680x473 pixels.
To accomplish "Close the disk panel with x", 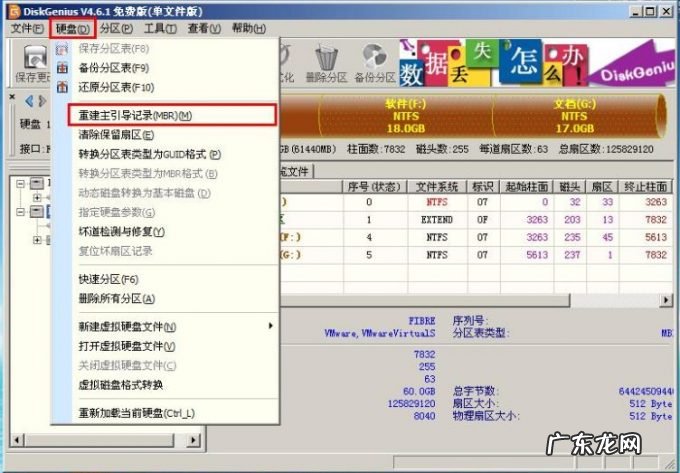I will [x=12, y=97].
